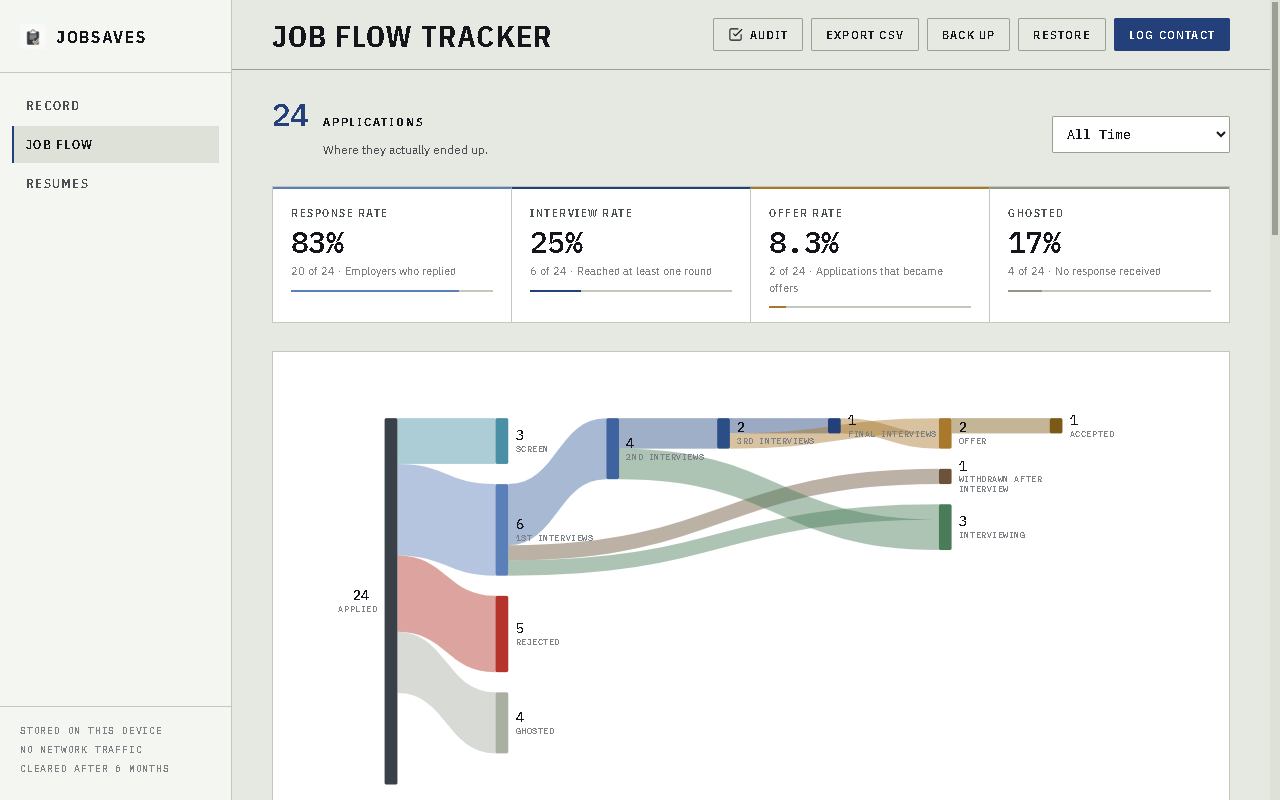Click the Withdrawn After Interview node
This screenshot has height=800, width=1280.
pos(946,476)
